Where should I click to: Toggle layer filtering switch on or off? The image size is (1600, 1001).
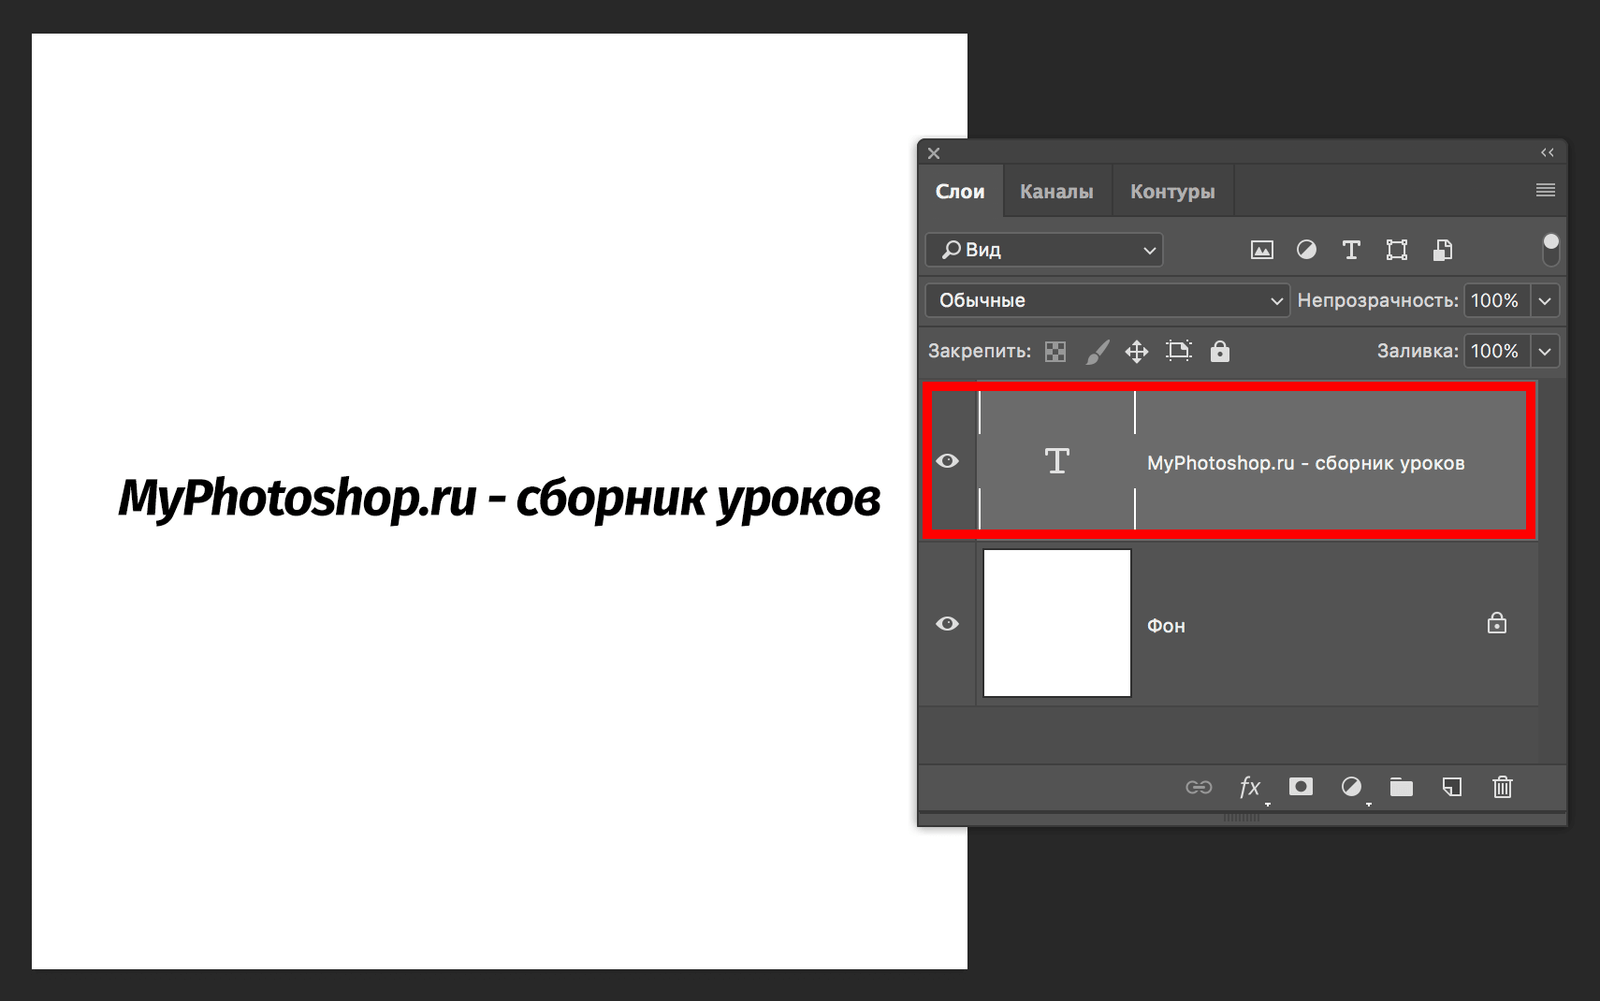pyautogui.click(x=1550, y=249)
